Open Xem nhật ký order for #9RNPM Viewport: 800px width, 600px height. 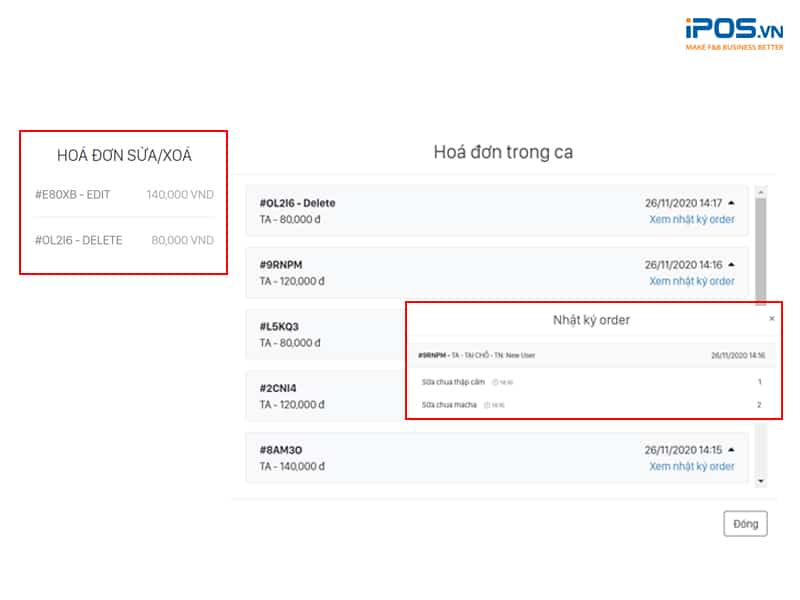click(x=691, y=281)
